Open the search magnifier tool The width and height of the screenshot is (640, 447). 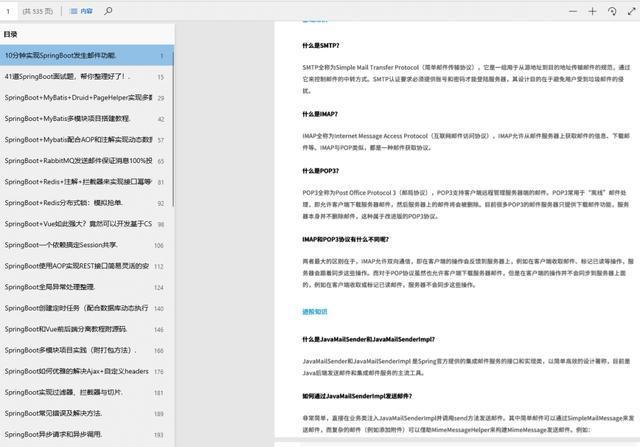(x=108, y=11)
